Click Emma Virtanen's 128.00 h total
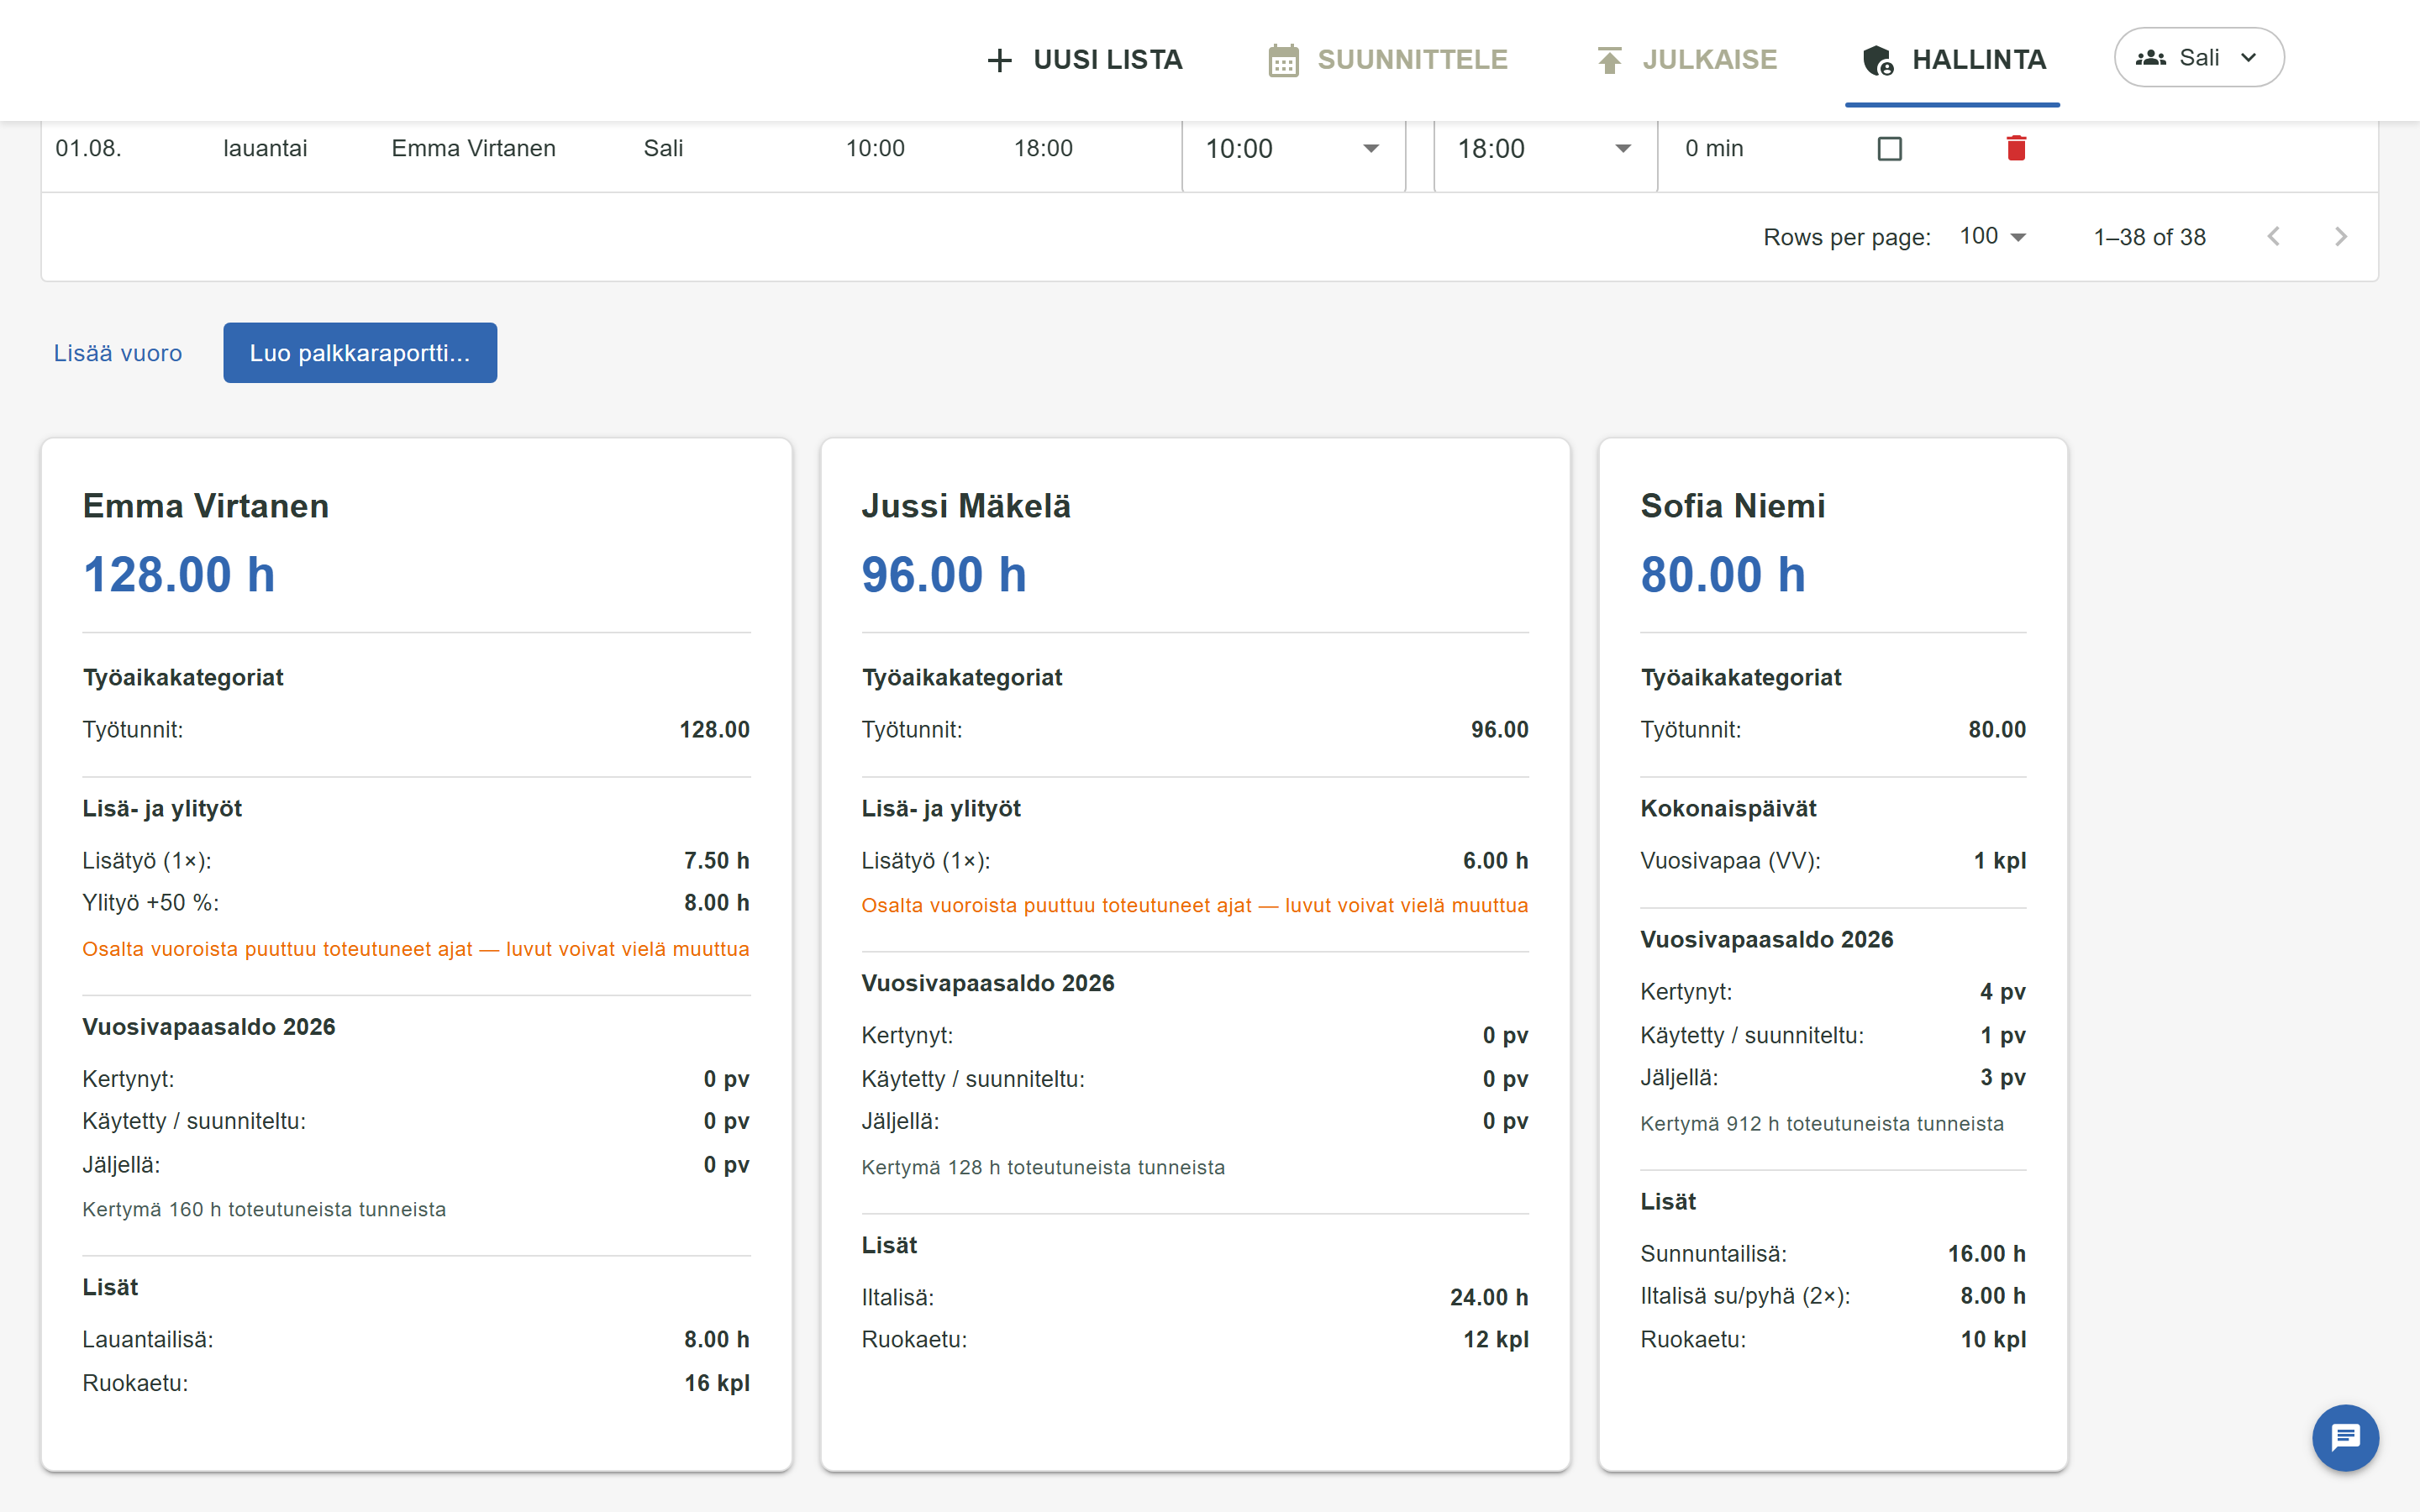2420x1512 pixels. pos(179,575)
